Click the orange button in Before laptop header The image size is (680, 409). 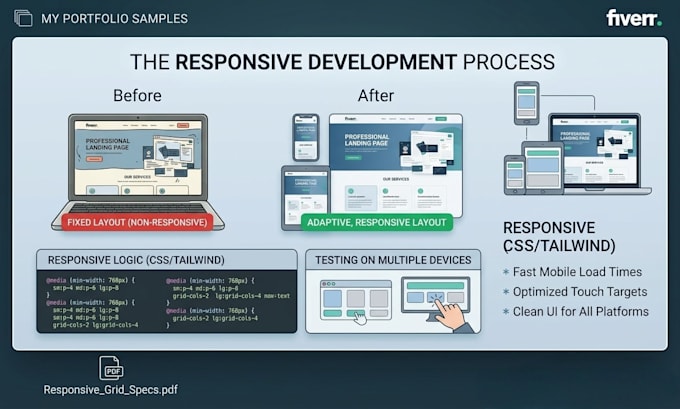pos(183,125)
